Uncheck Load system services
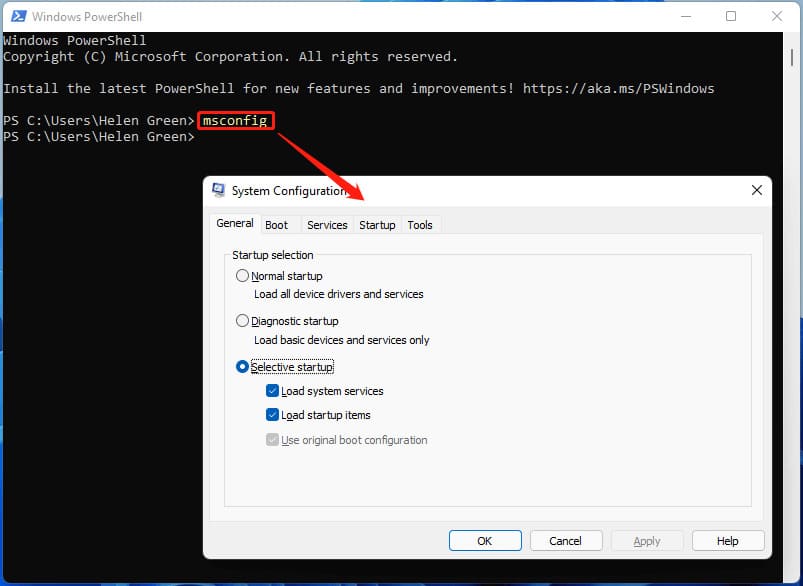803x586 pixels. tap(273, 391)
